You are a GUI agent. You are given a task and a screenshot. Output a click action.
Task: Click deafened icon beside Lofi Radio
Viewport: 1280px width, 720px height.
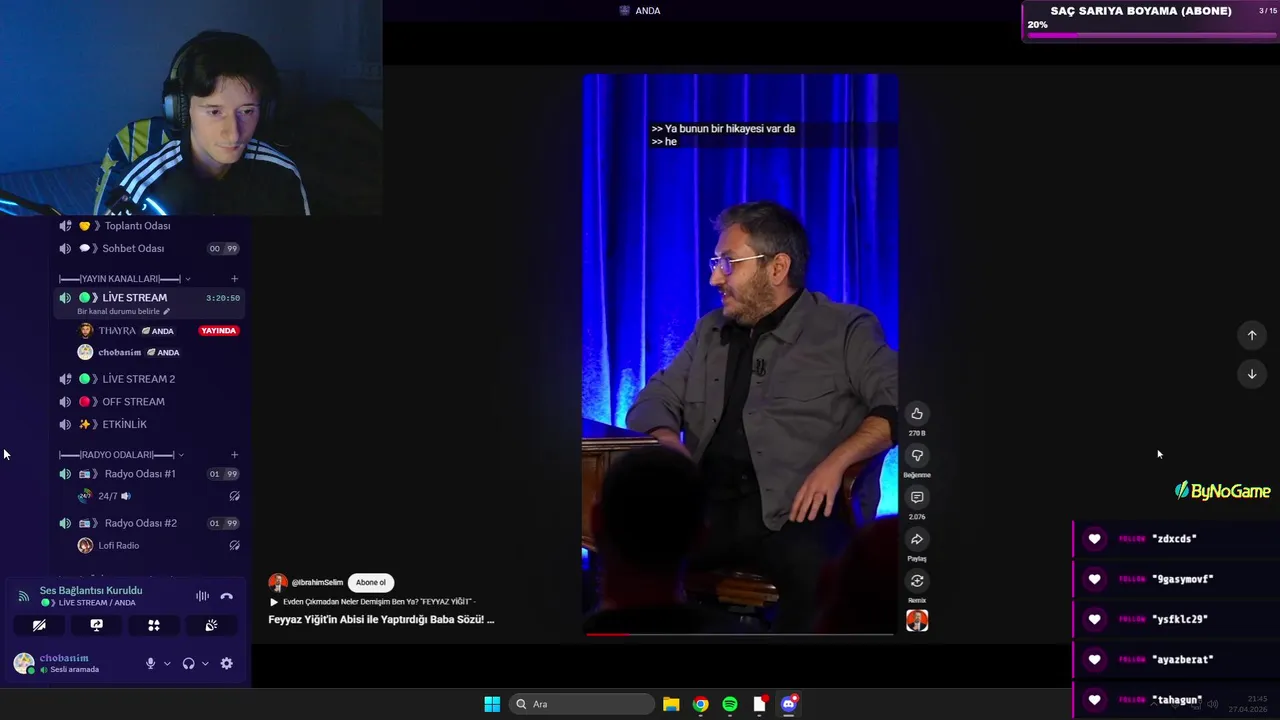[x=234, y=546]
